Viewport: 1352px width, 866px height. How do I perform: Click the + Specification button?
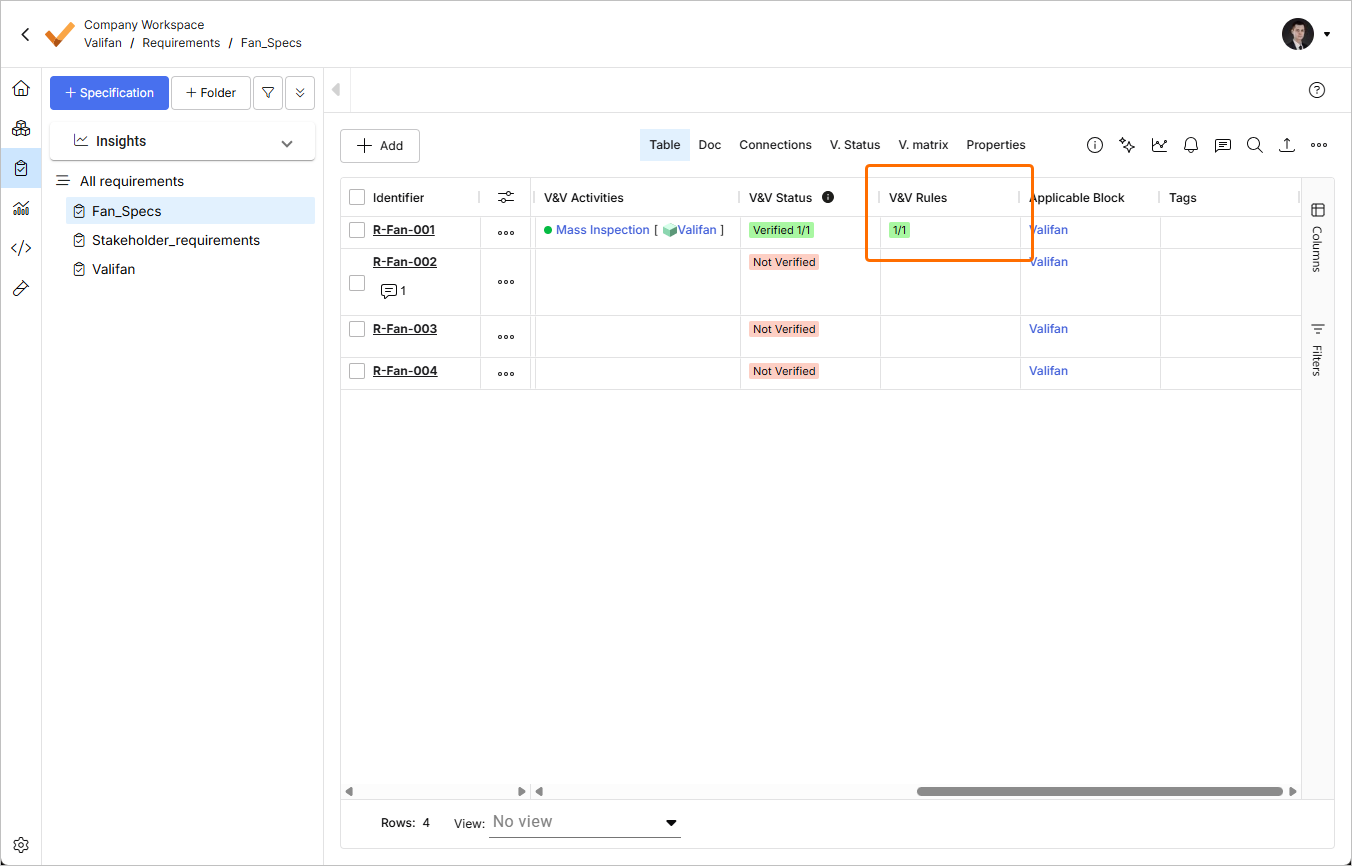pos(109,93)
